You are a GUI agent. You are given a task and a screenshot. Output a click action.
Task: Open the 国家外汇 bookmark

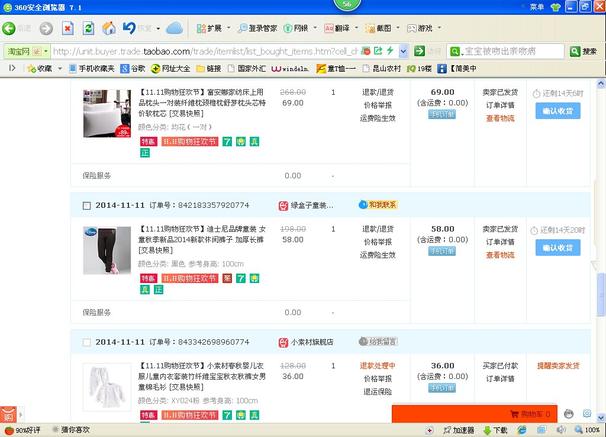247,69
